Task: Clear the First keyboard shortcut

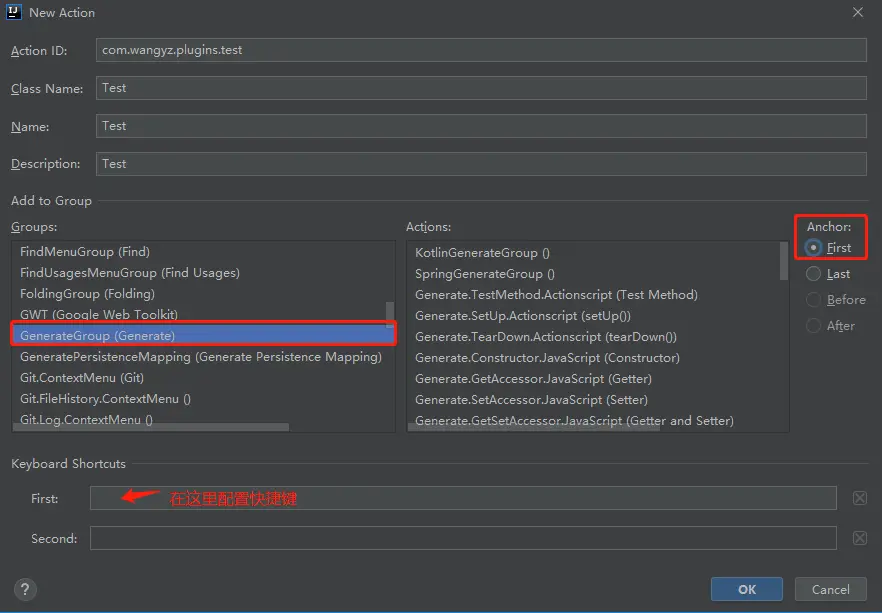Action: (x=860, y=498)
